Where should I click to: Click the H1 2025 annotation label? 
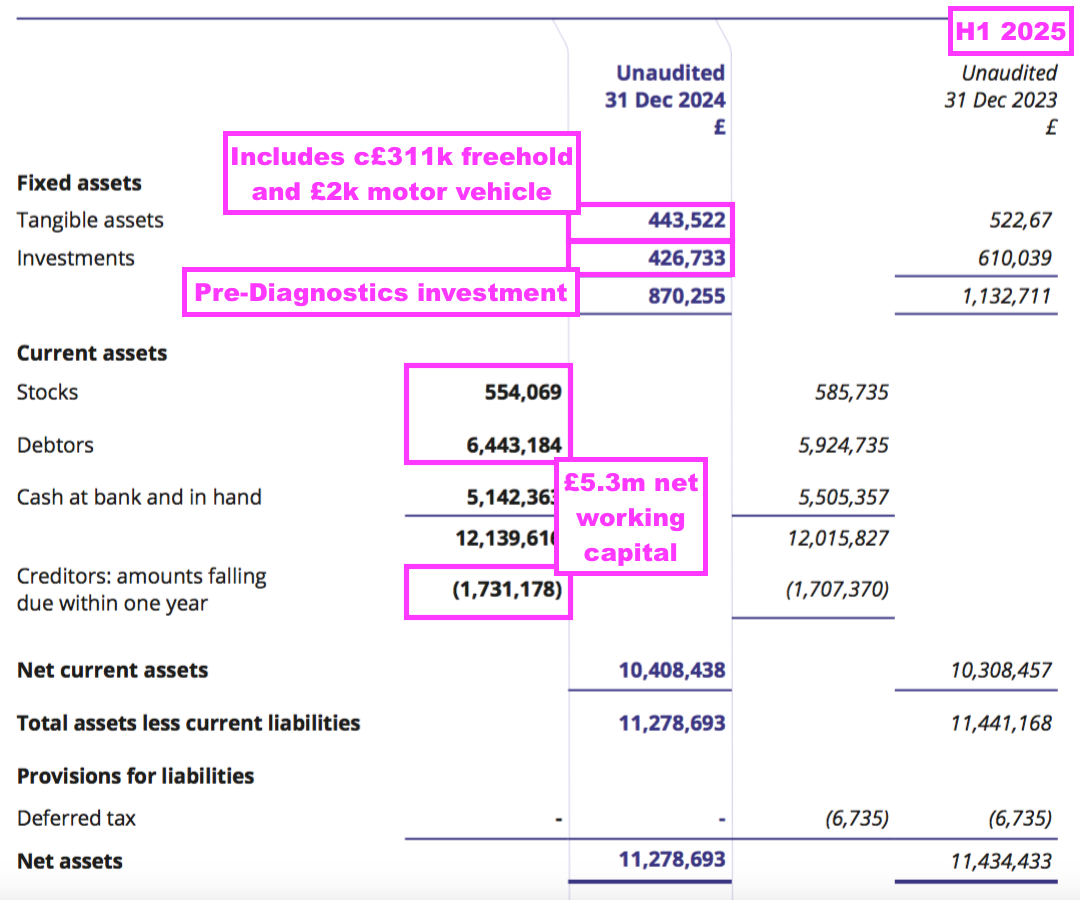(1010, 31)
